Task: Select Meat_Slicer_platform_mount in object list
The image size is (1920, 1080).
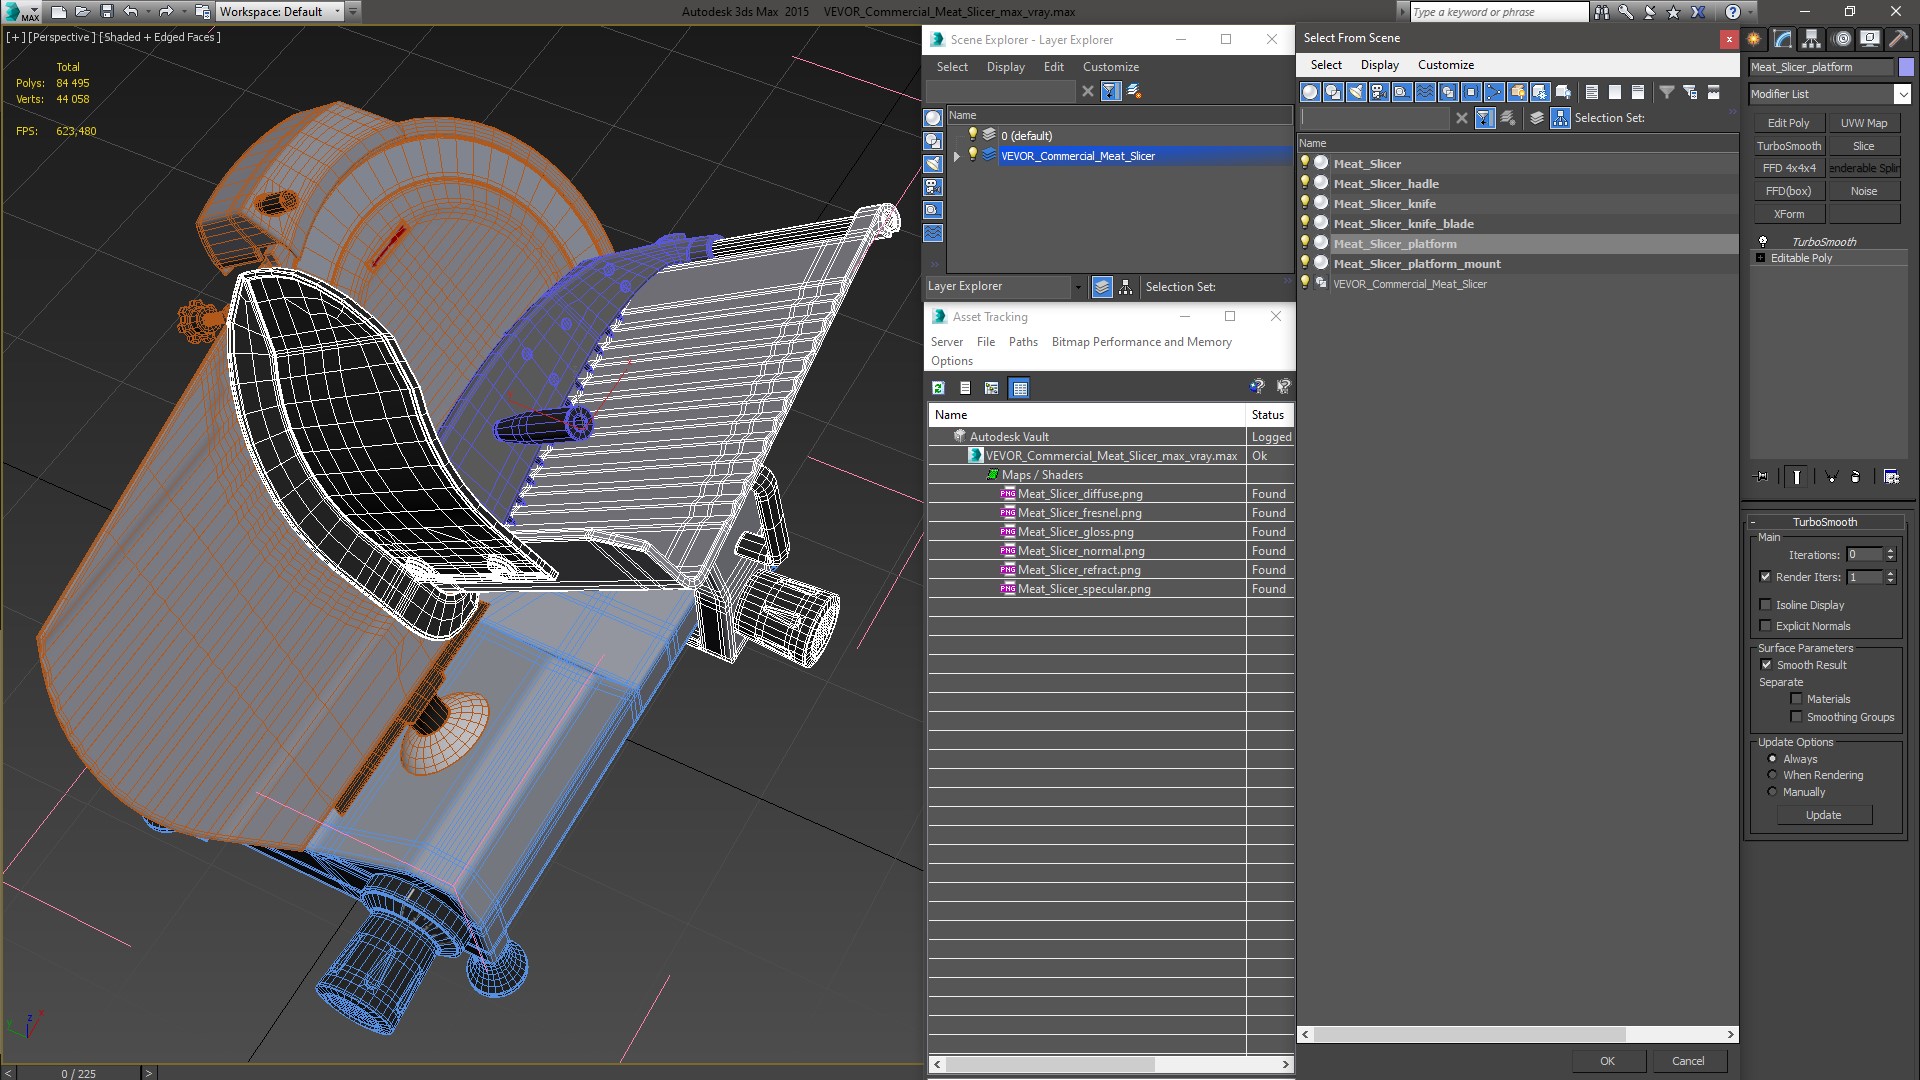Action: [1417, 264]
